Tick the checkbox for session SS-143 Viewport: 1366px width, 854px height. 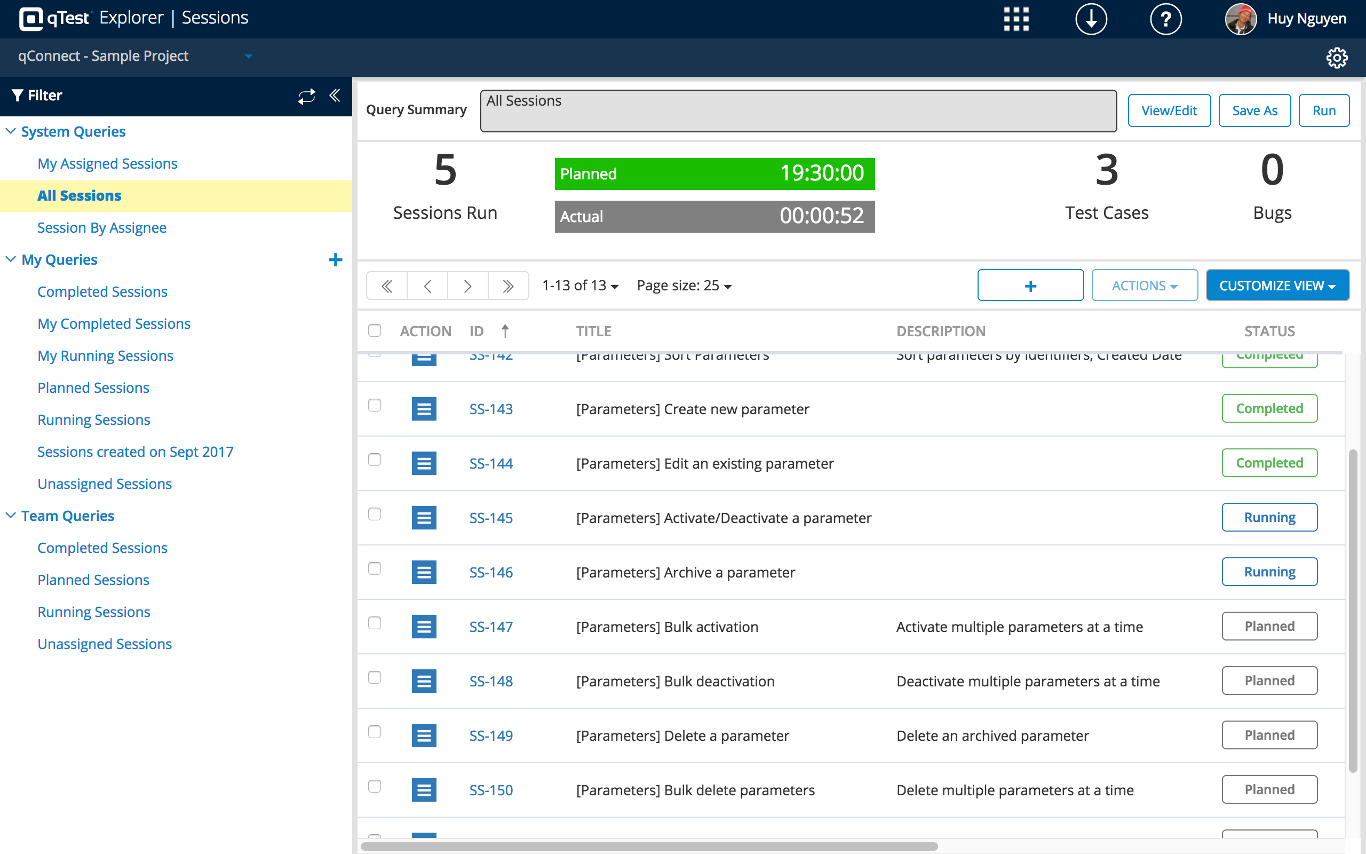point(375,406)
